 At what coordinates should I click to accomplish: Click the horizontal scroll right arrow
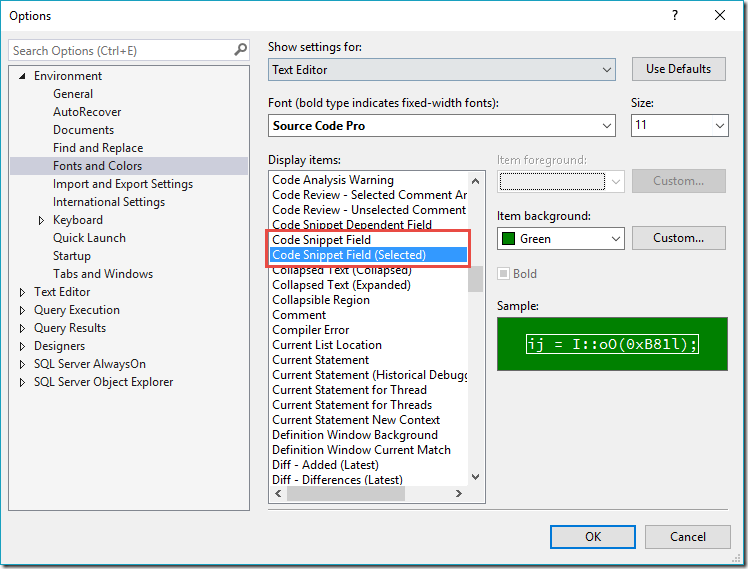pos(458,493)
